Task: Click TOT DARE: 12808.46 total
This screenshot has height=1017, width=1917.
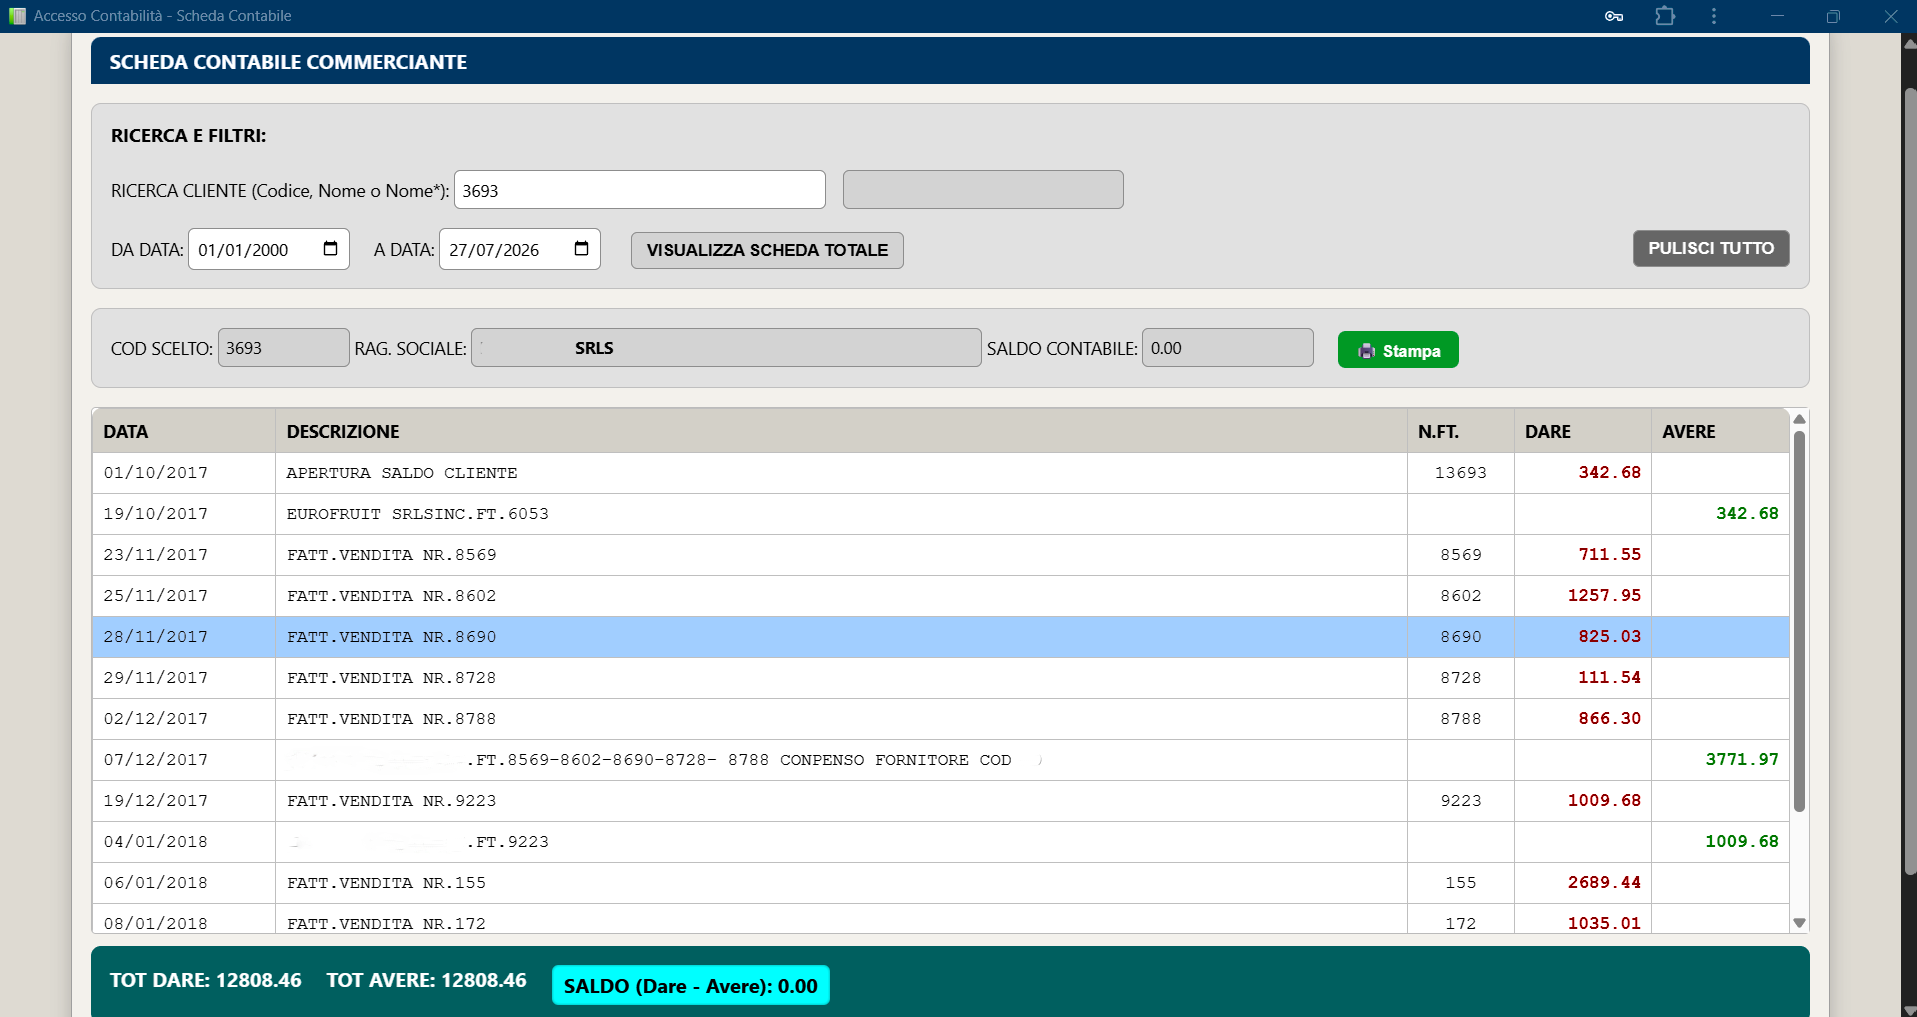Action: tap(205, 980)
